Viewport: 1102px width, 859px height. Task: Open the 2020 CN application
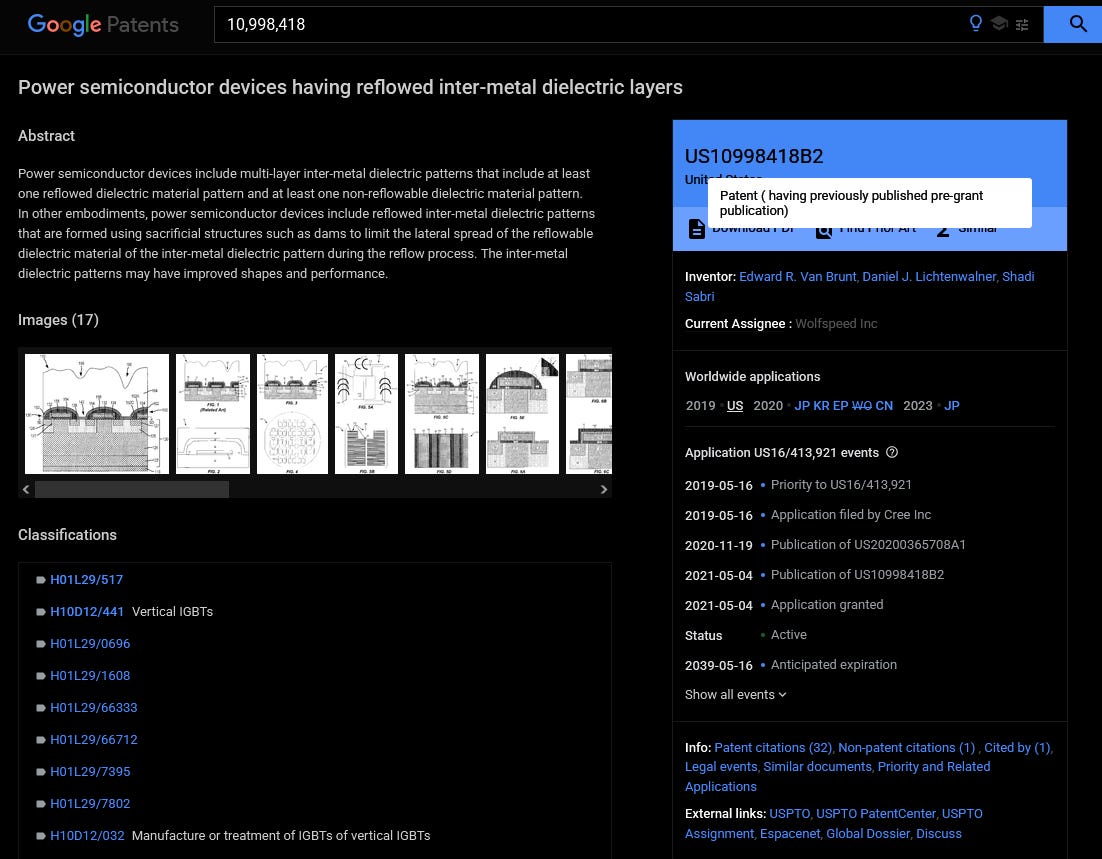coord(884,406)
